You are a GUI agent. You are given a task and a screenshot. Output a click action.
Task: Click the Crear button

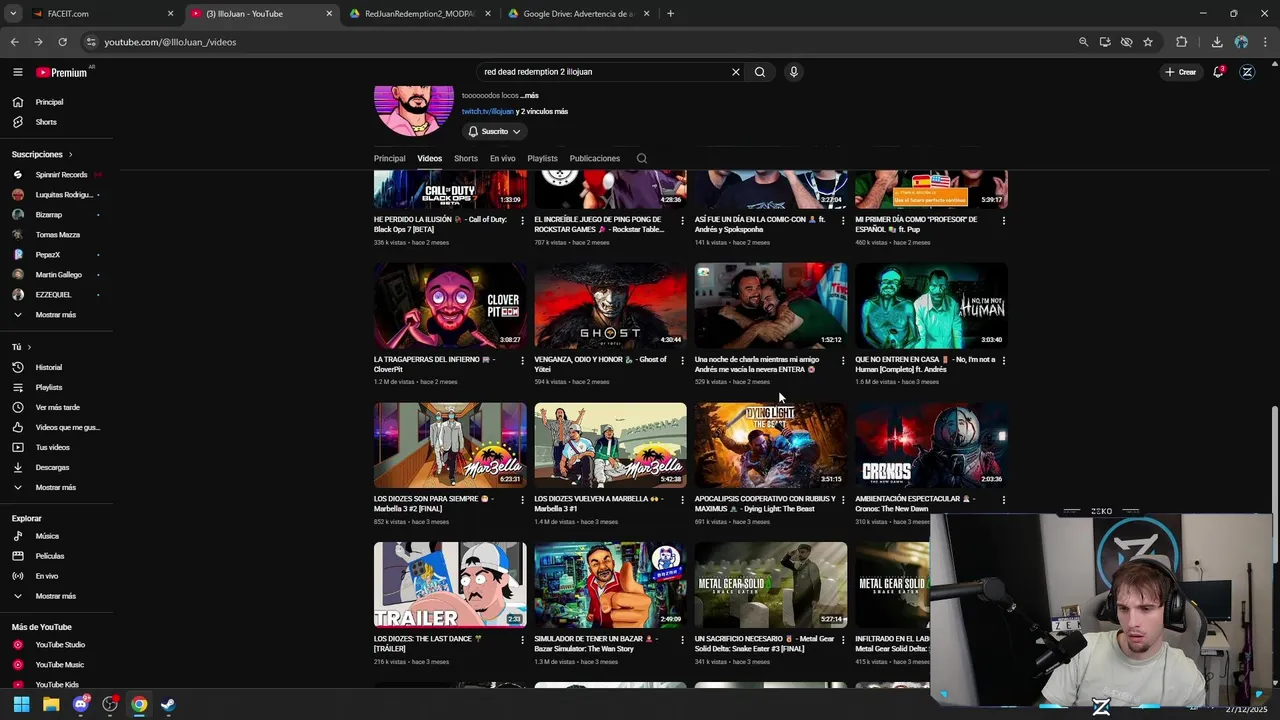click(x=1181, y=72)
